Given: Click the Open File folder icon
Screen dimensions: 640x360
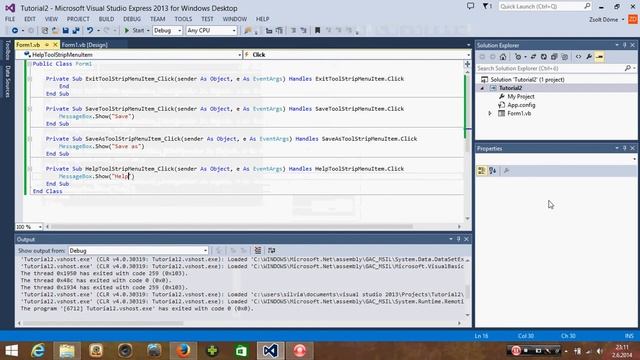Looking at the screenshot, I should click(x=55, y=31).
